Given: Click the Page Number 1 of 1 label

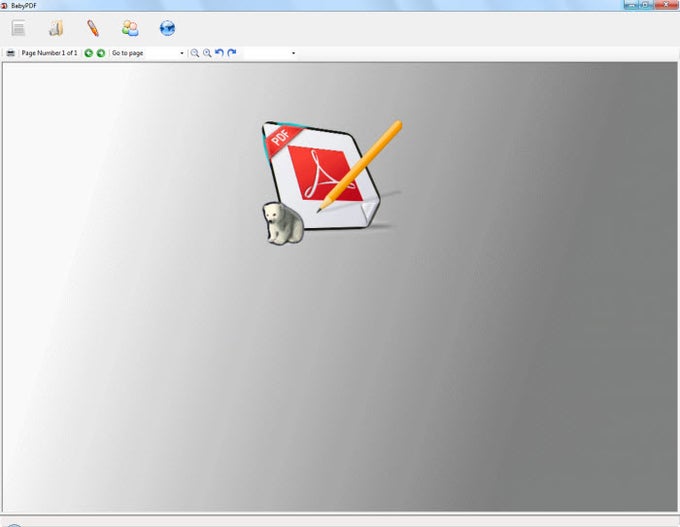Looking at the screenshot, I should click(49, 53).
